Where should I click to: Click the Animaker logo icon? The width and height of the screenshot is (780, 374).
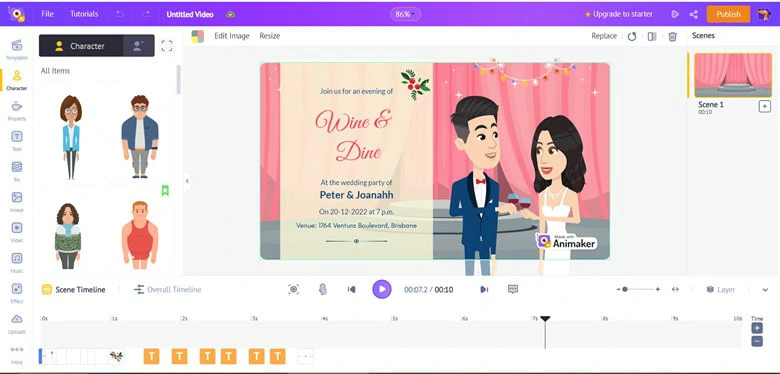pyautogui.click(x=16, y=14)
